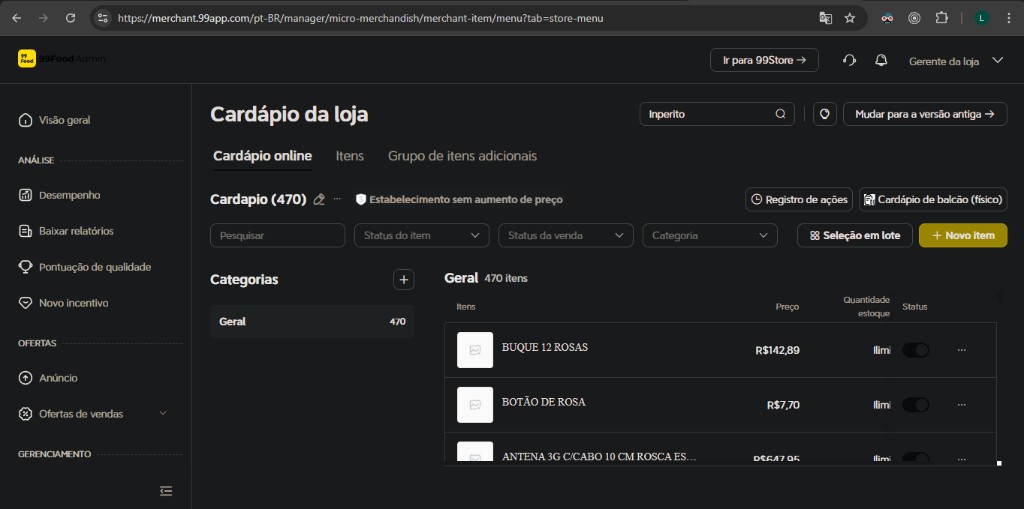Toggle the status switch for BOTÃO DE ROSA
The width and height of the screenshot is (1024, 509).
916,405
